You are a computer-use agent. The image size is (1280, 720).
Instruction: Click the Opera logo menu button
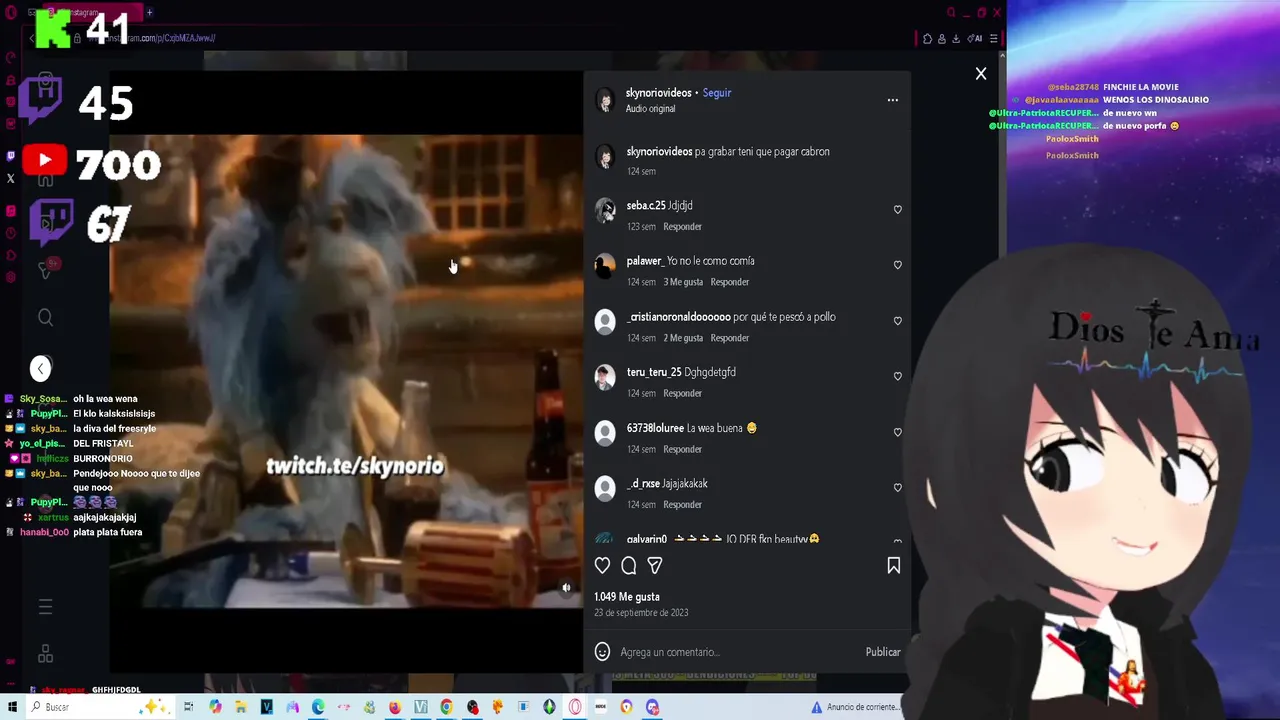click(x=11, y=12)
